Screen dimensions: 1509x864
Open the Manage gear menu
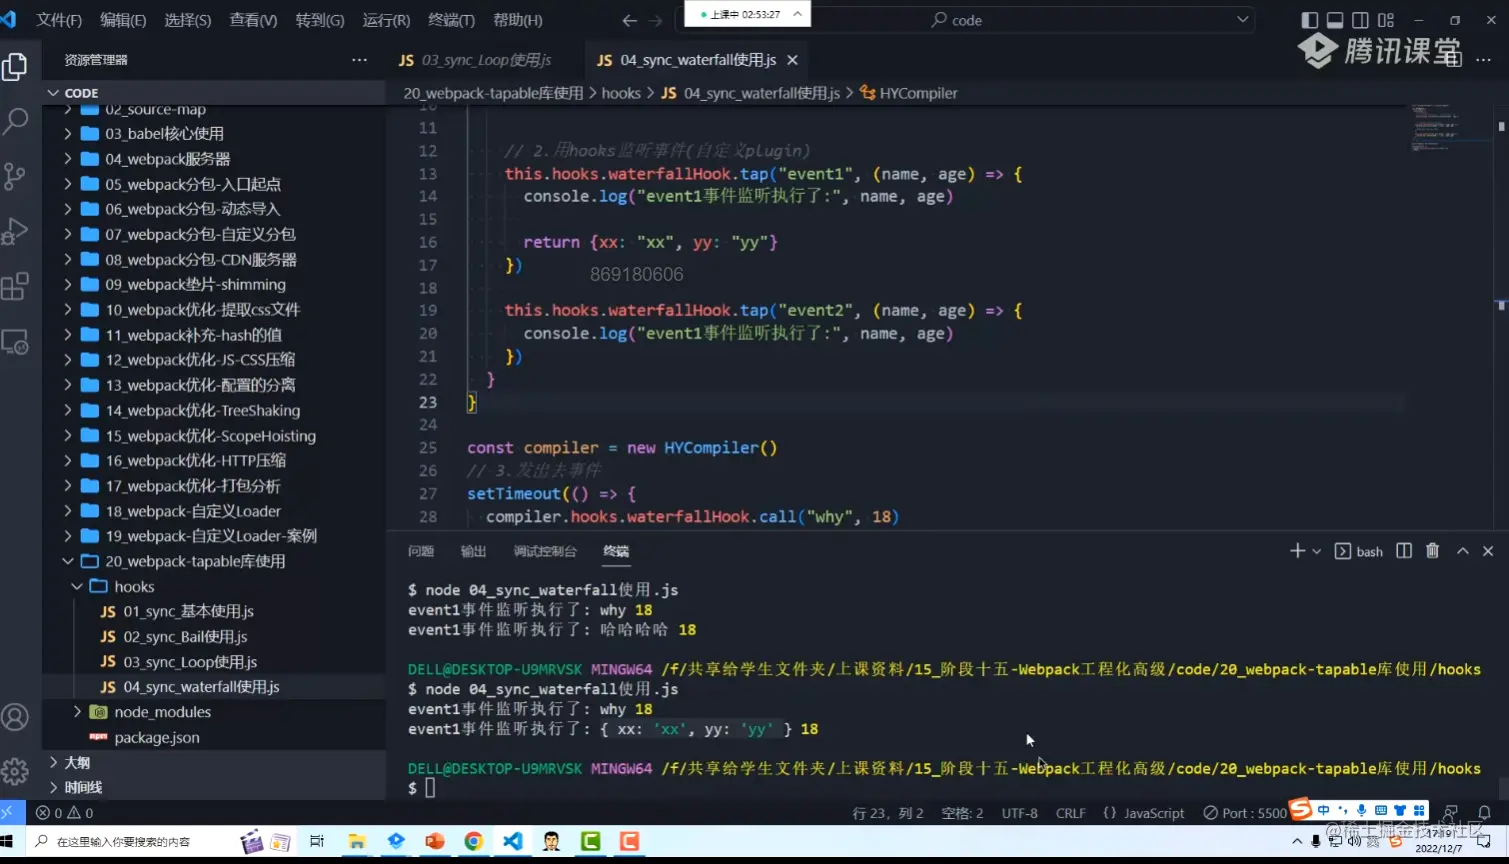(15, 771)
